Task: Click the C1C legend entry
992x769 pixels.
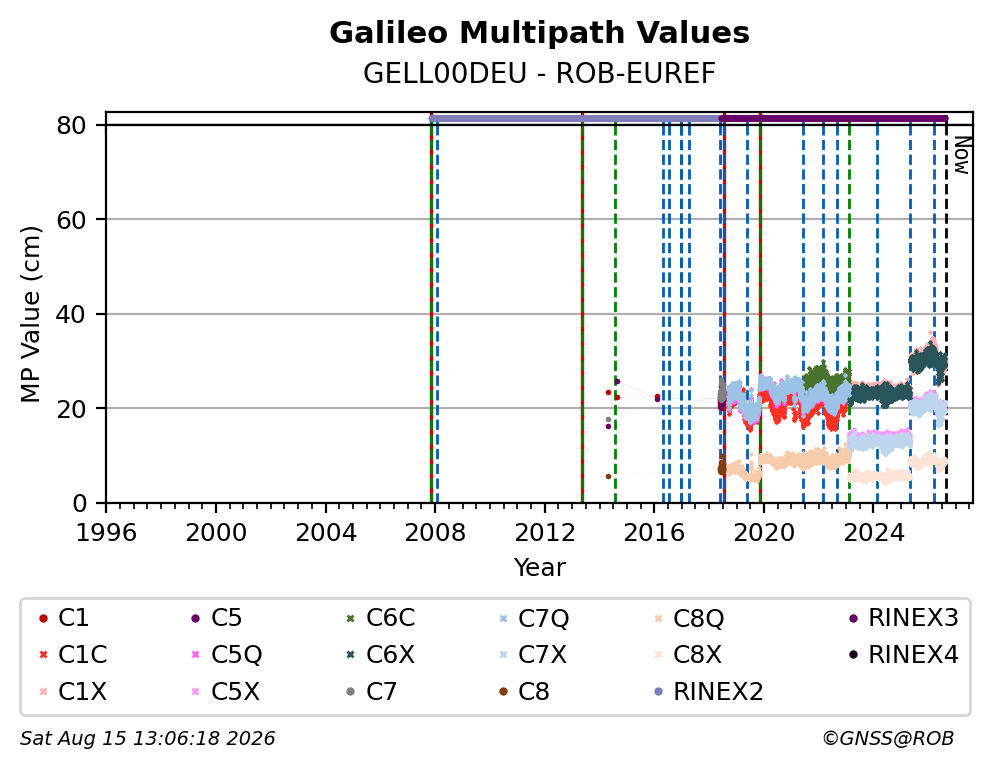Action: coord(73,655)
